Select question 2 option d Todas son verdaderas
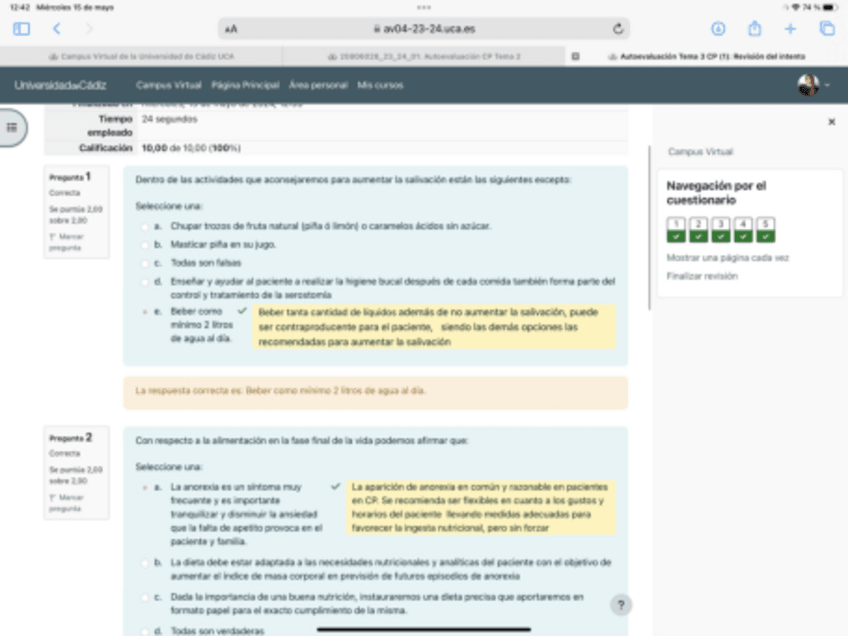 tap(144, 631)
